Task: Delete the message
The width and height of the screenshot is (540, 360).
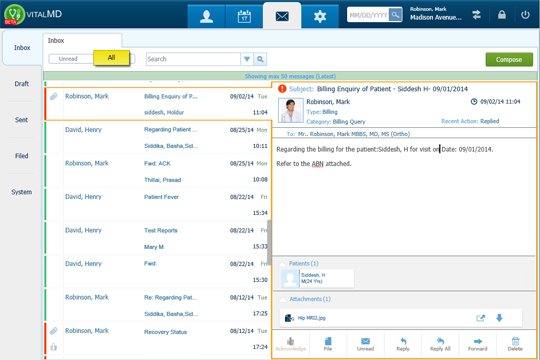Action: 515,344
